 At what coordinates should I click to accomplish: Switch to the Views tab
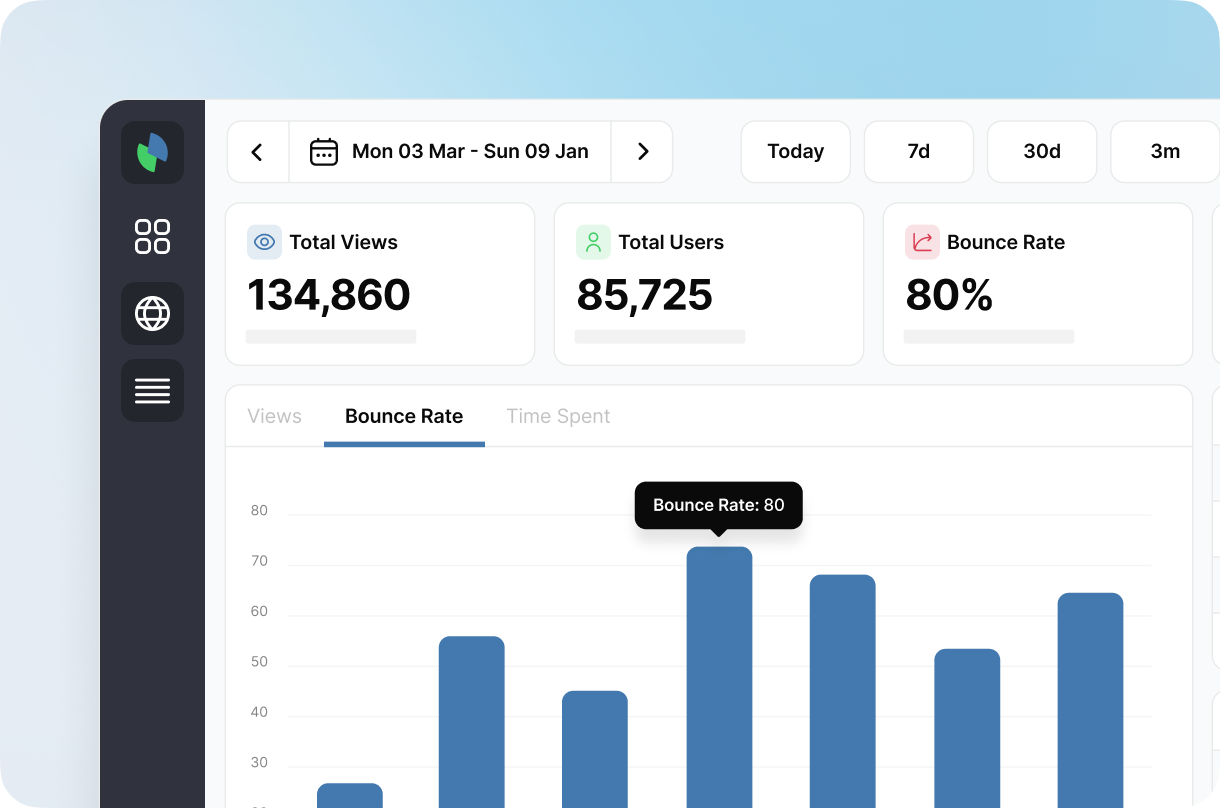coord(274,416)
